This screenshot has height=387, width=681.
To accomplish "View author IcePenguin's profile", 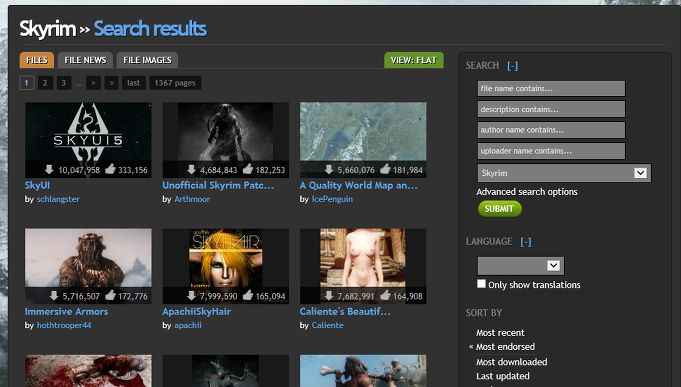I will pyautogui.click(x=332, y=199).
